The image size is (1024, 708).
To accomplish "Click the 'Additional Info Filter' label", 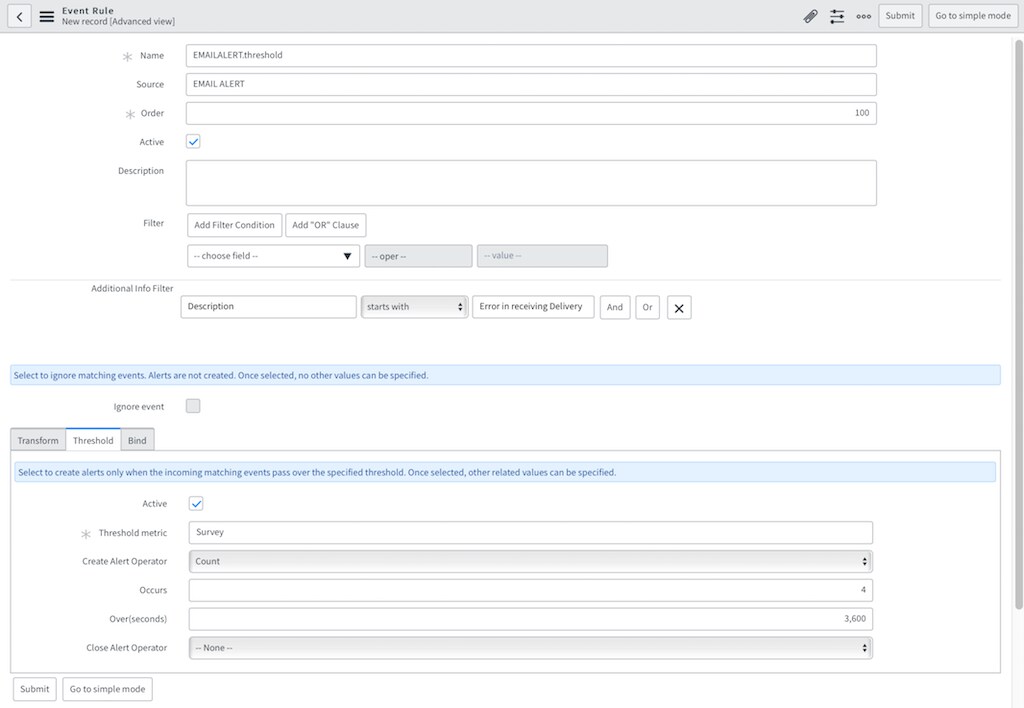I will pyautogui.click(x=132, y=288).
